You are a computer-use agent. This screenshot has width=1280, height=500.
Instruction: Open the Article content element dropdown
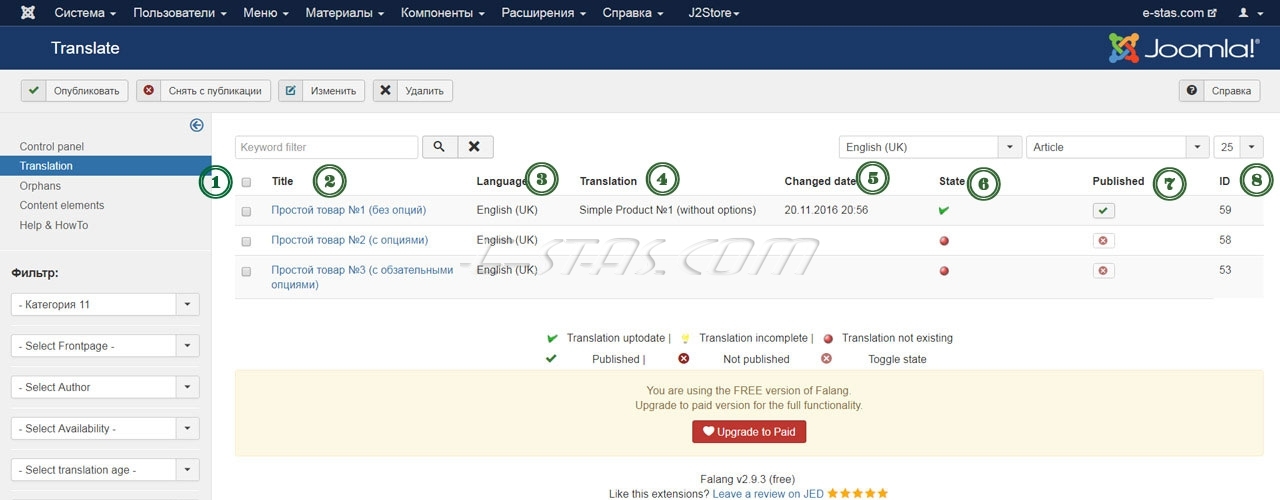pyautogui.click(x=1117, y=147)
